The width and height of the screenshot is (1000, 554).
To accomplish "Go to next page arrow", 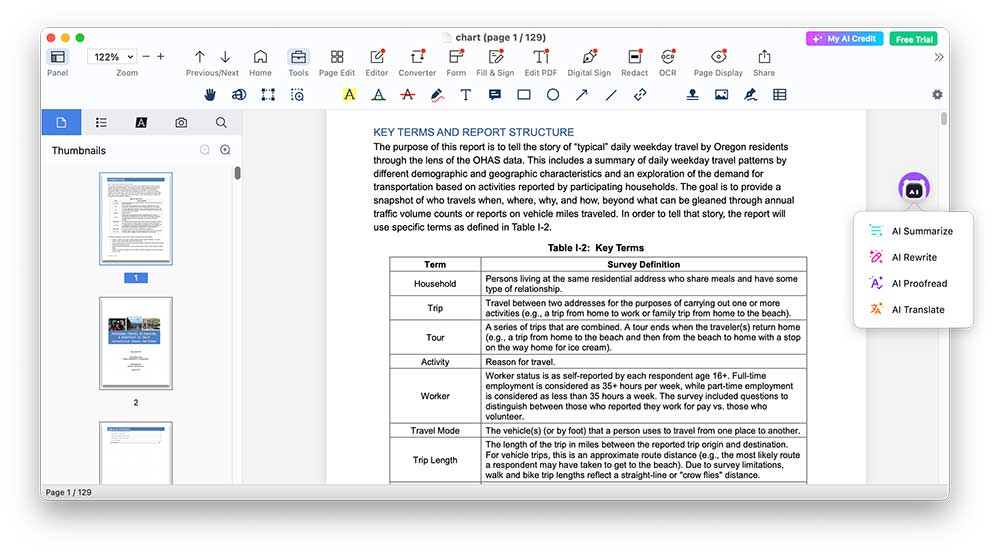I will tap(225, 57).
